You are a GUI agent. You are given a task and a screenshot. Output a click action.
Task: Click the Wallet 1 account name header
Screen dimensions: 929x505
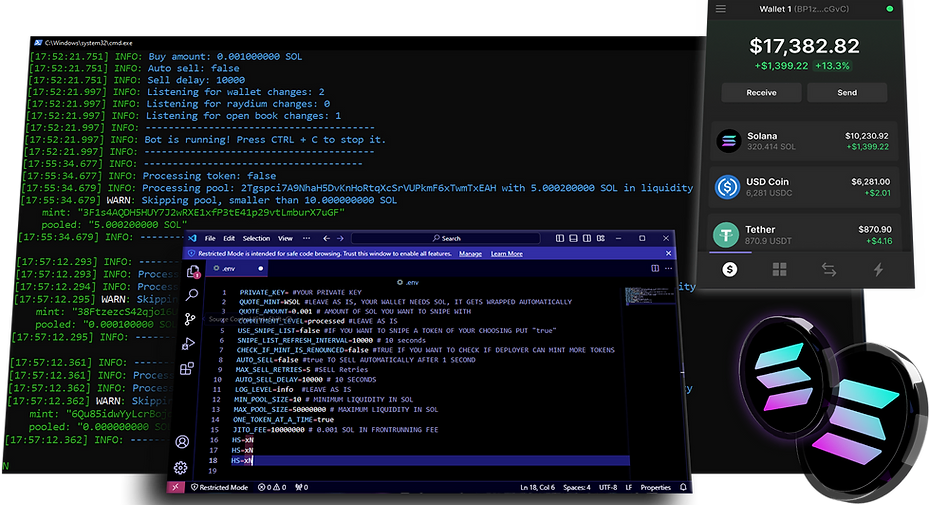[804, 9]
